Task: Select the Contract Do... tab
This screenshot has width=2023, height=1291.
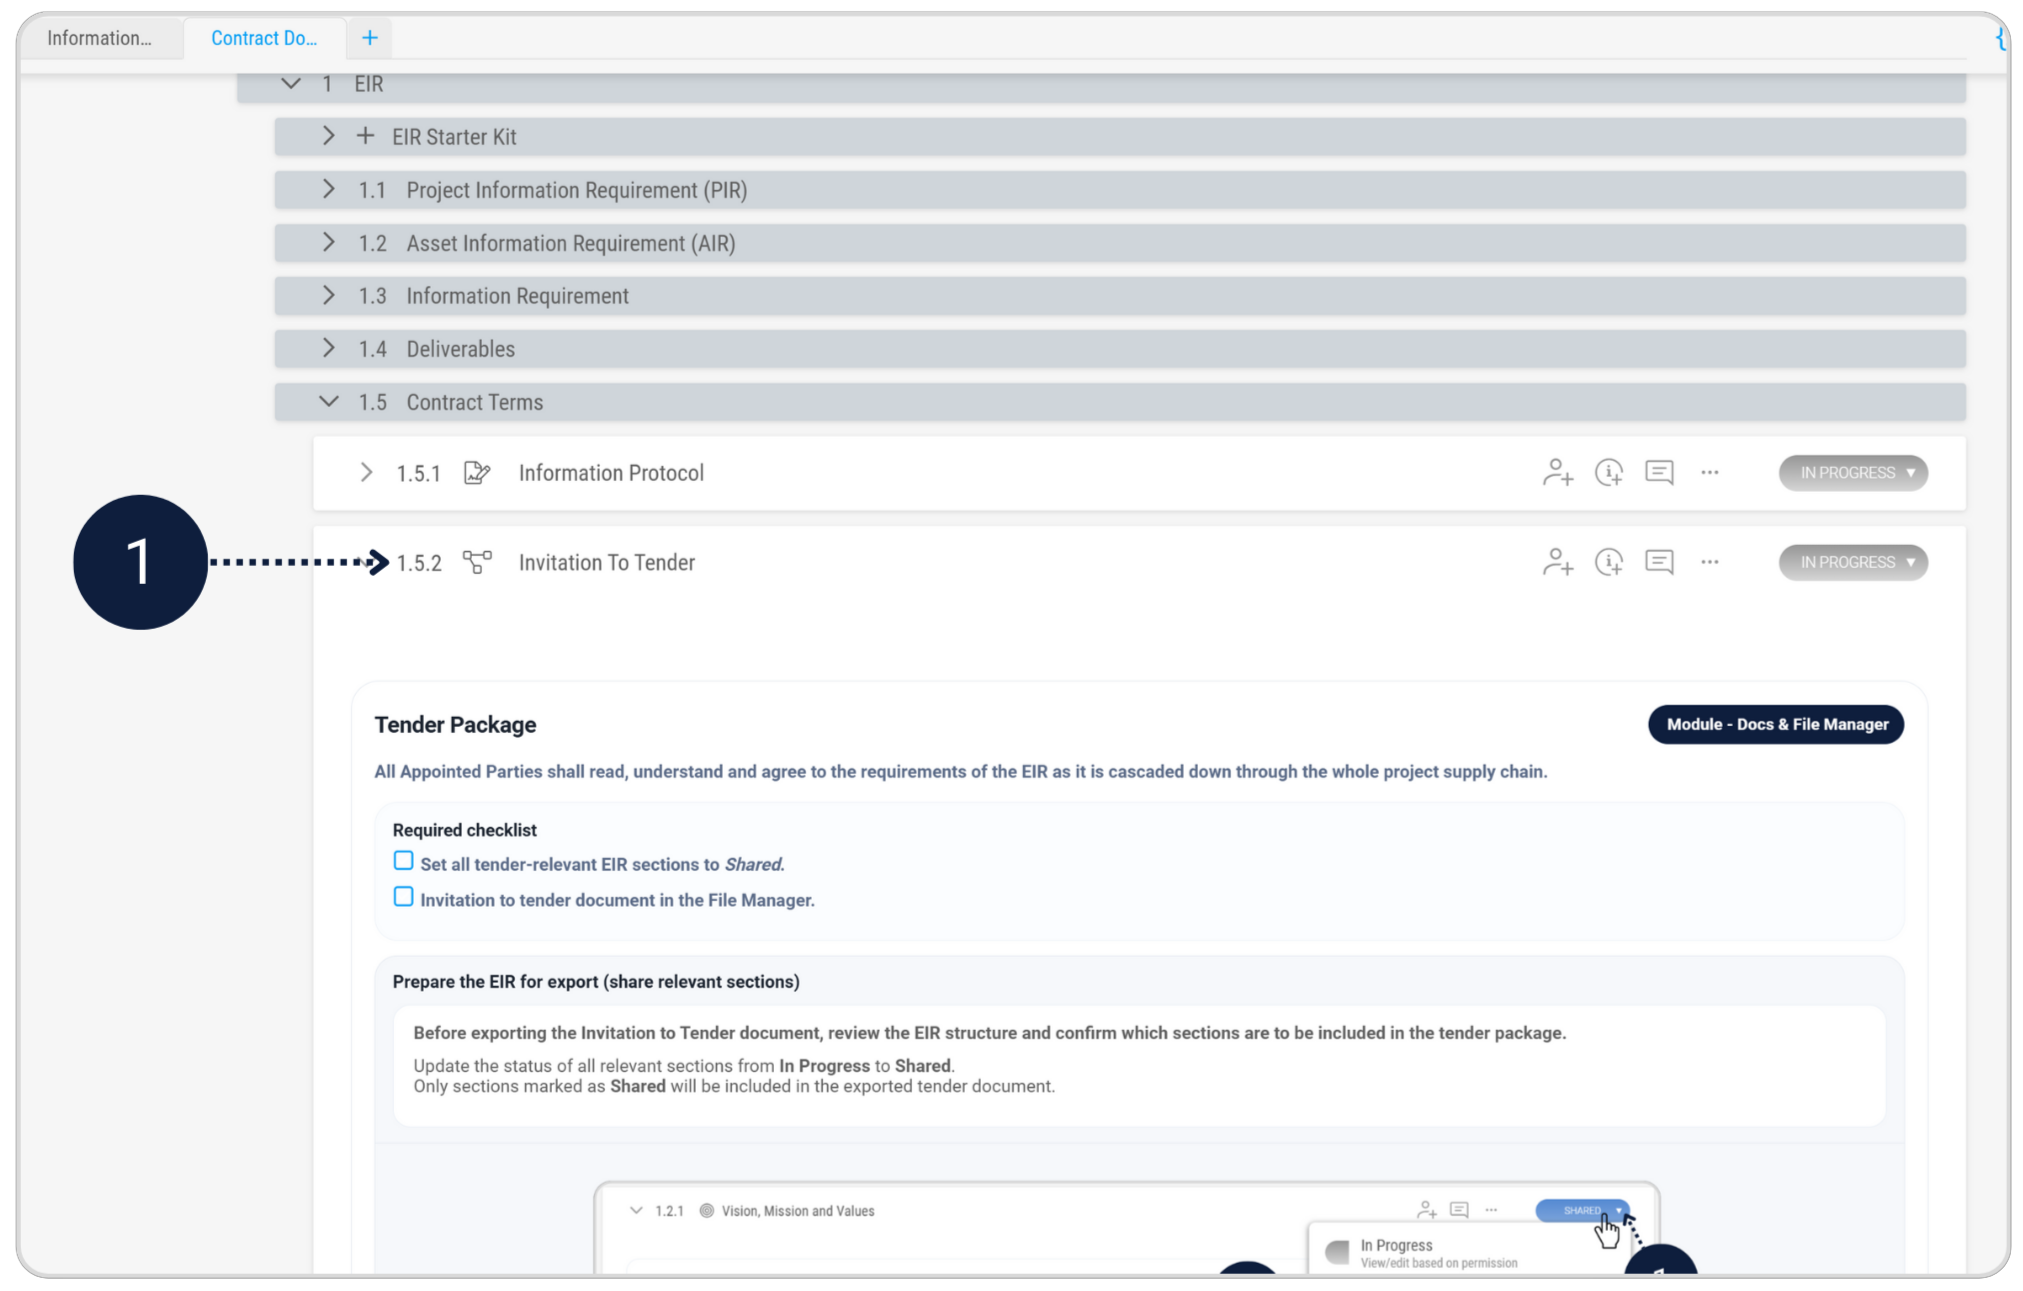Action: coord(264,38)
